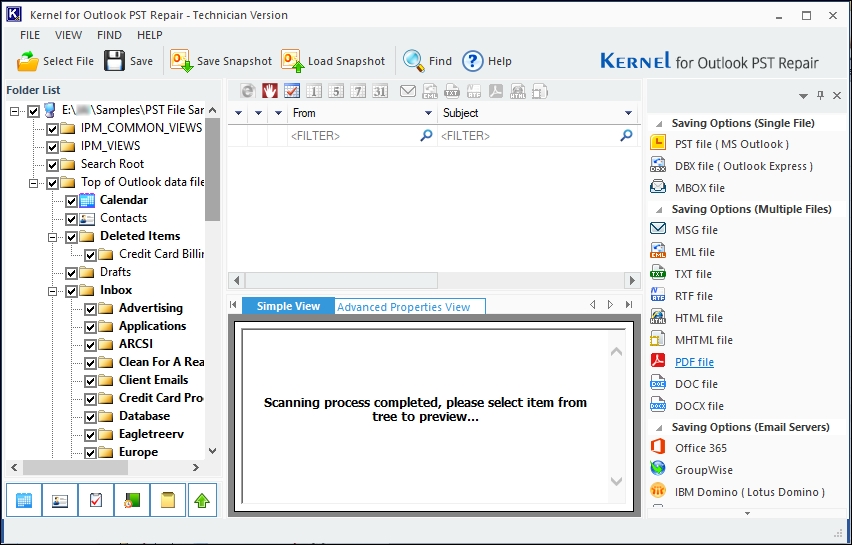Switch to the Simple View tab
852x545 pixels.
[x=288, y=306]
